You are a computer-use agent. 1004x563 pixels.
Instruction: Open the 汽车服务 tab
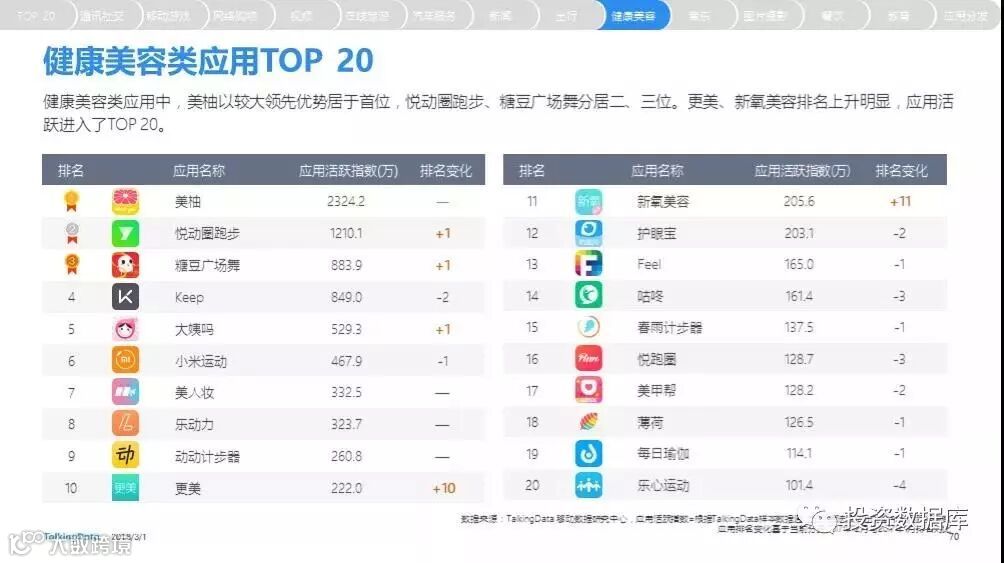coord(434,15)
